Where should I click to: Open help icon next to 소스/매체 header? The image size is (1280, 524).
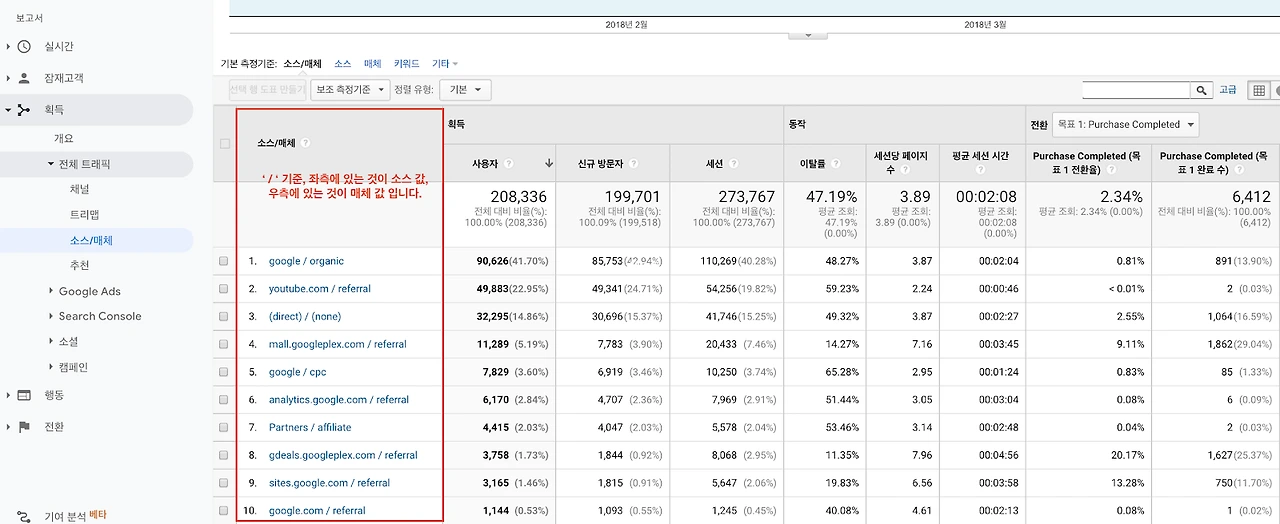point(306,143)
